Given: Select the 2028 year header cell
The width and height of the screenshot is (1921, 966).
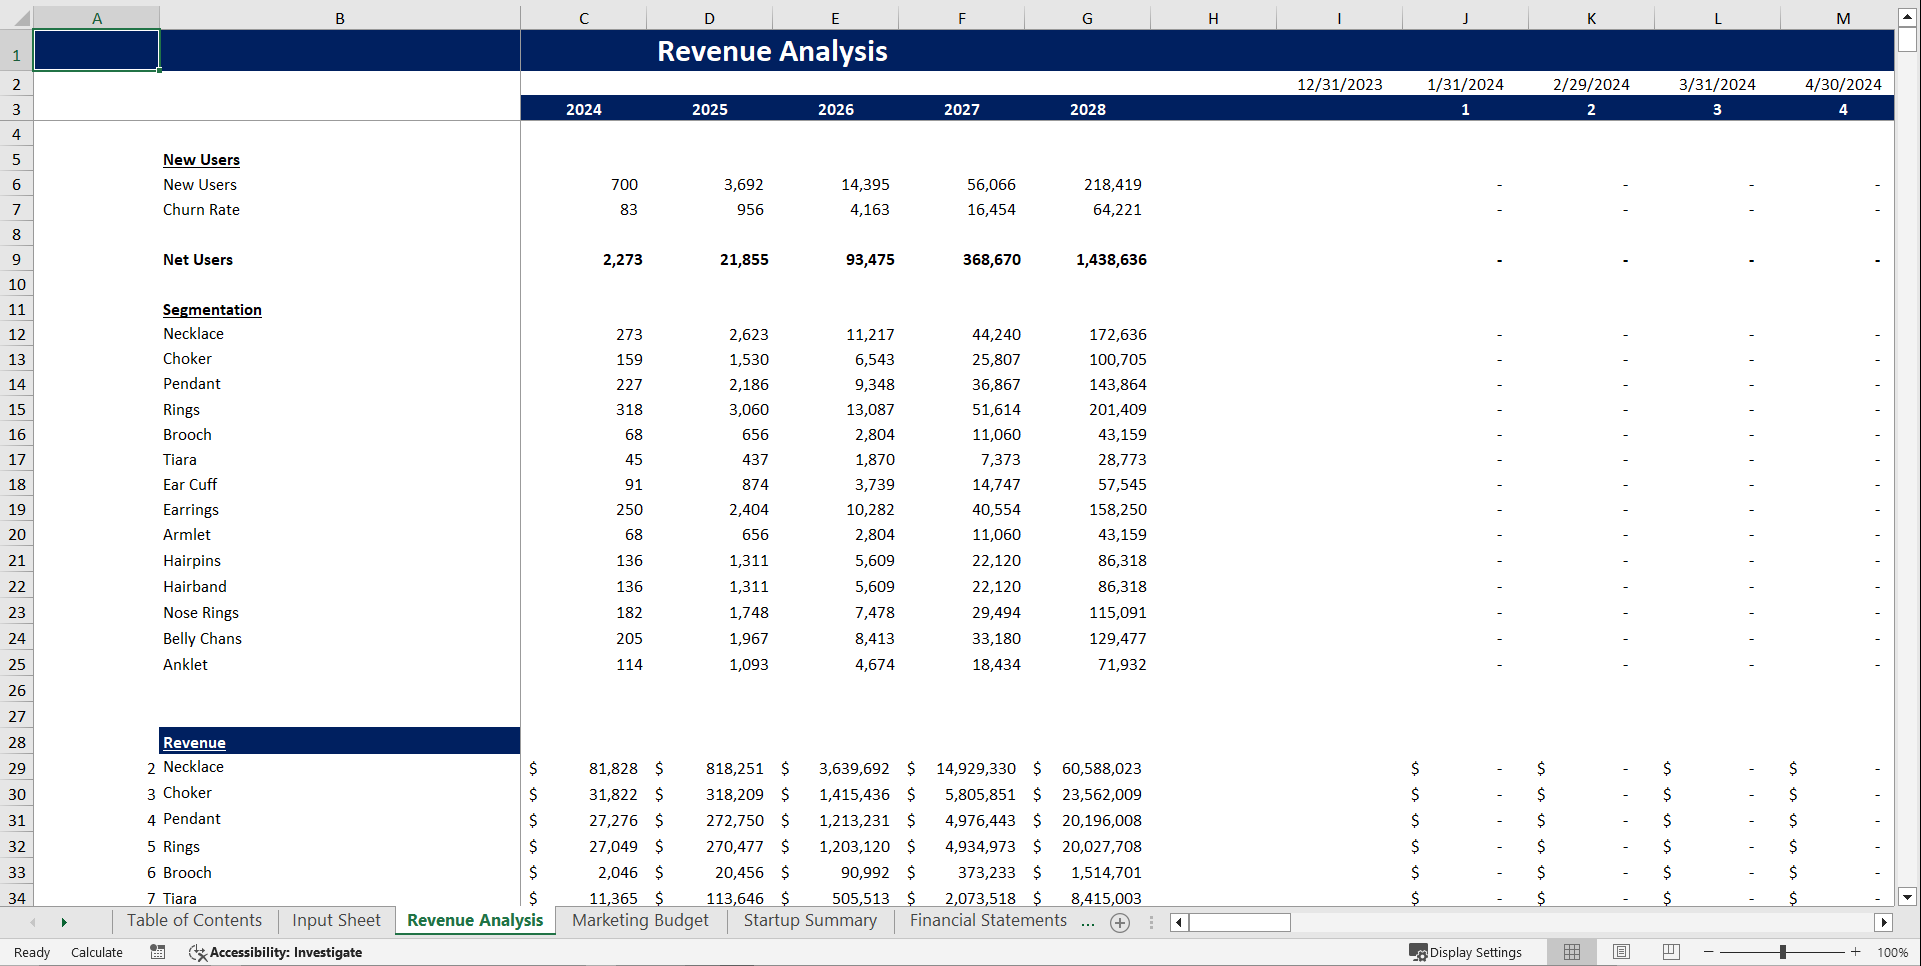Looking at the screenshot, I should point(1088,109).
